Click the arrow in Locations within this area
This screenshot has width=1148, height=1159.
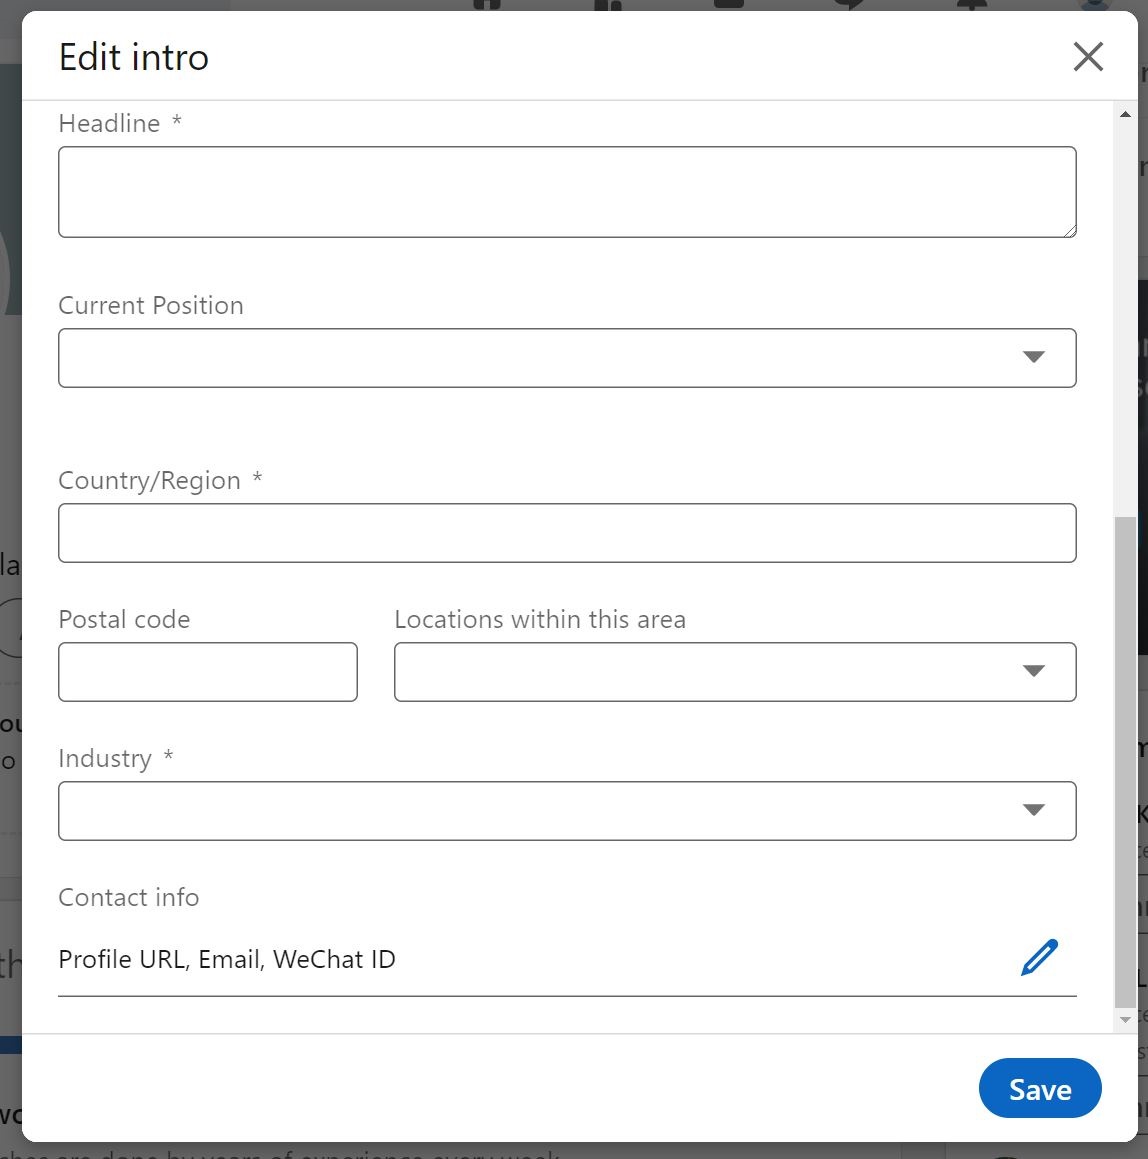(1033, 672)
